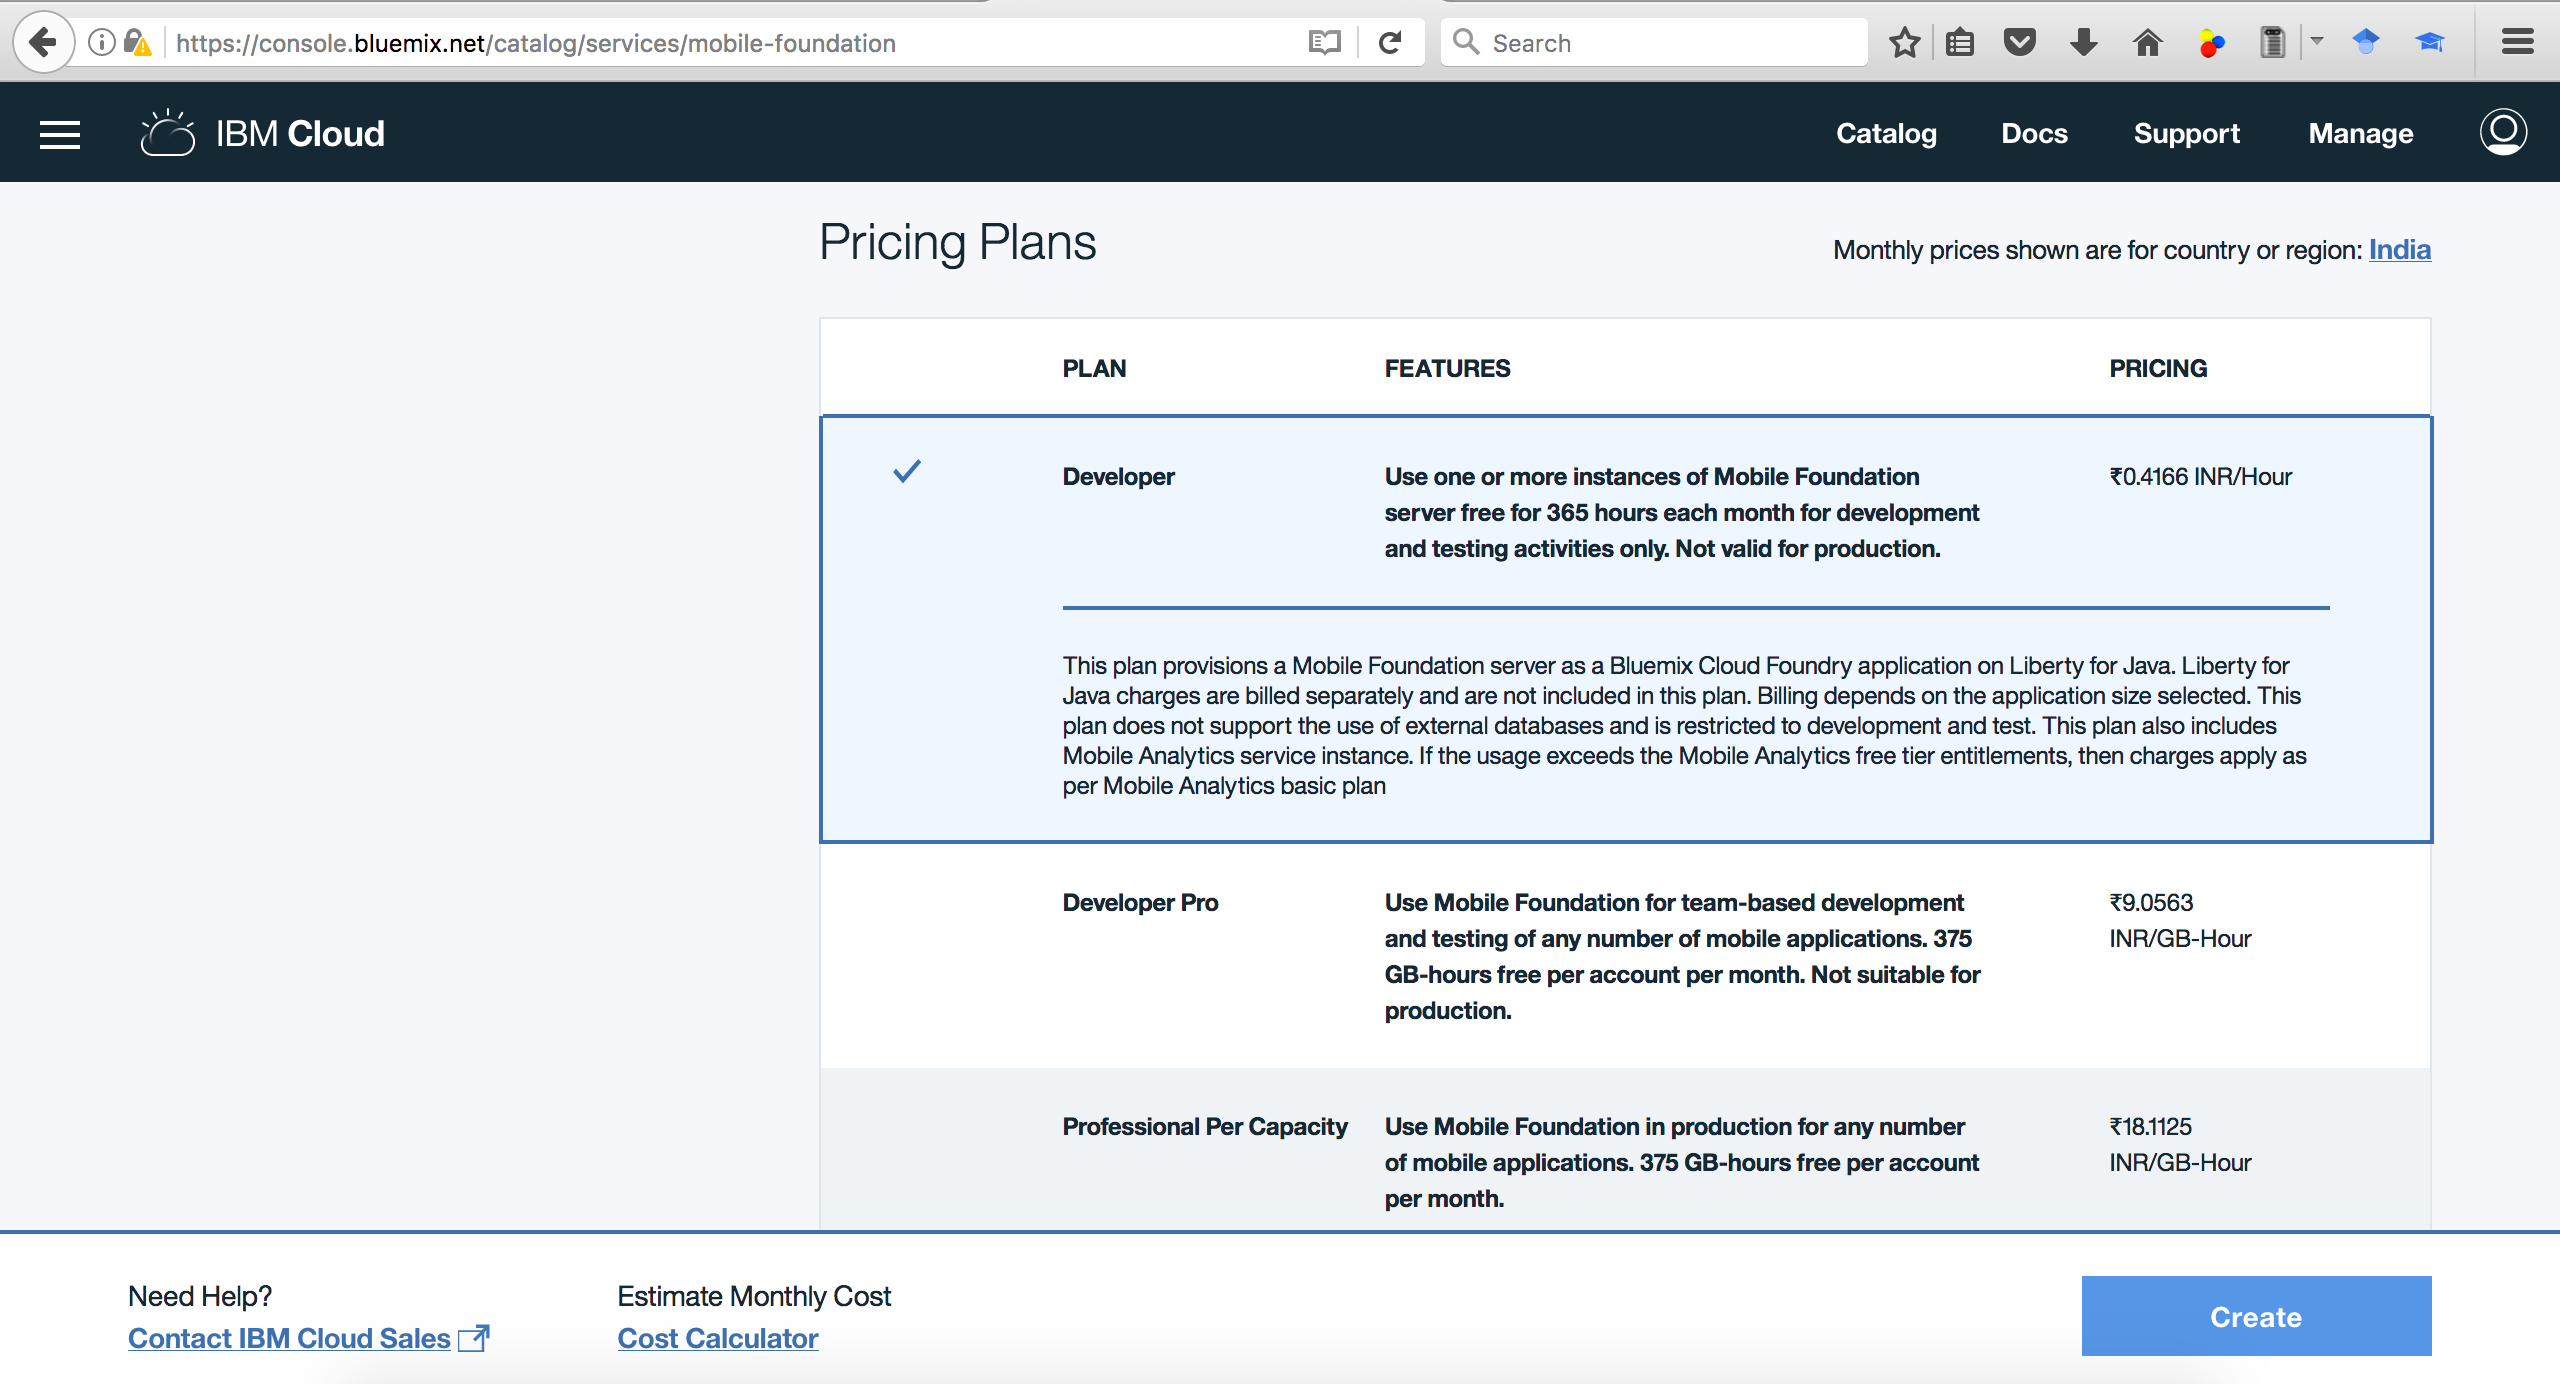Change country by clicking India link
Screen dimensions: 2560x1384
(2399, 250)
